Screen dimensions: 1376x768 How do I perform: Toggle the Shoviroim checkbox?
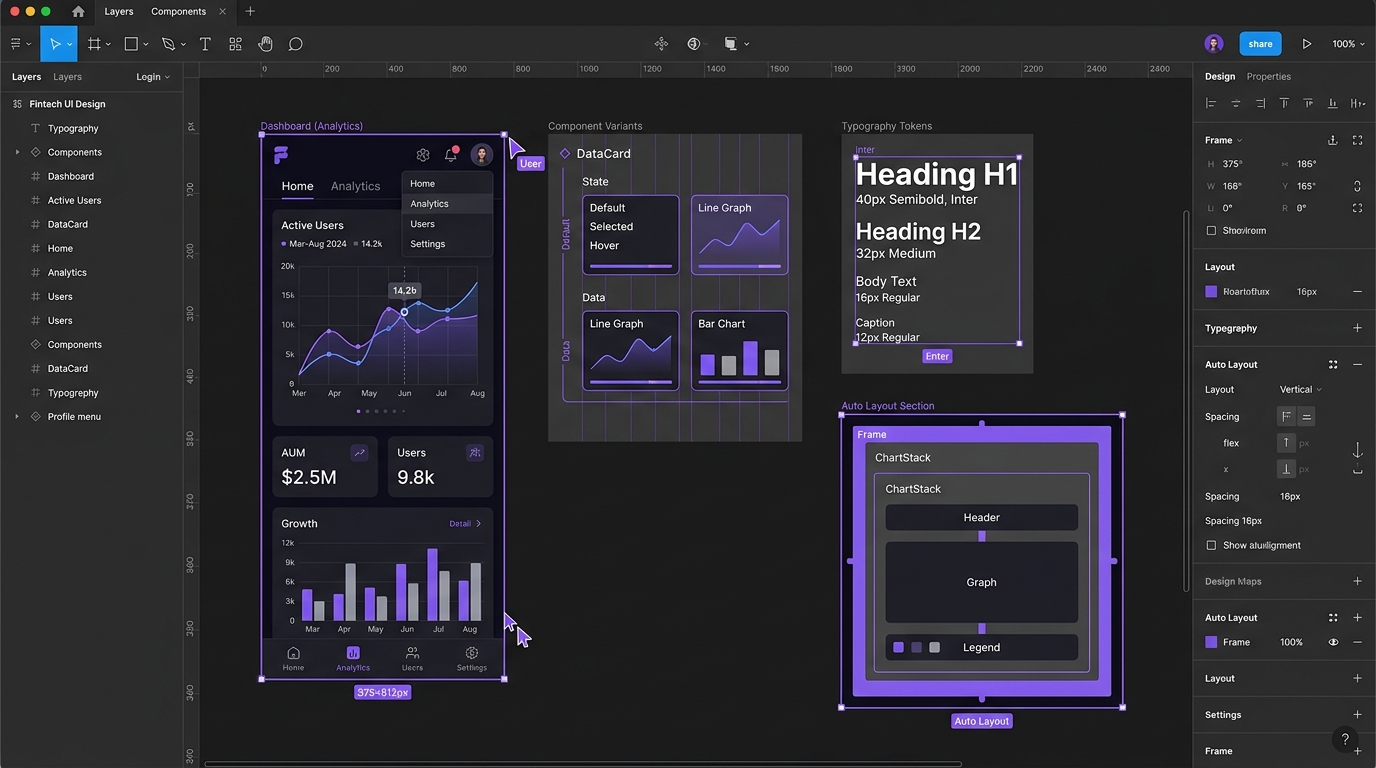pyautogui.click(x=1211, y=230)
